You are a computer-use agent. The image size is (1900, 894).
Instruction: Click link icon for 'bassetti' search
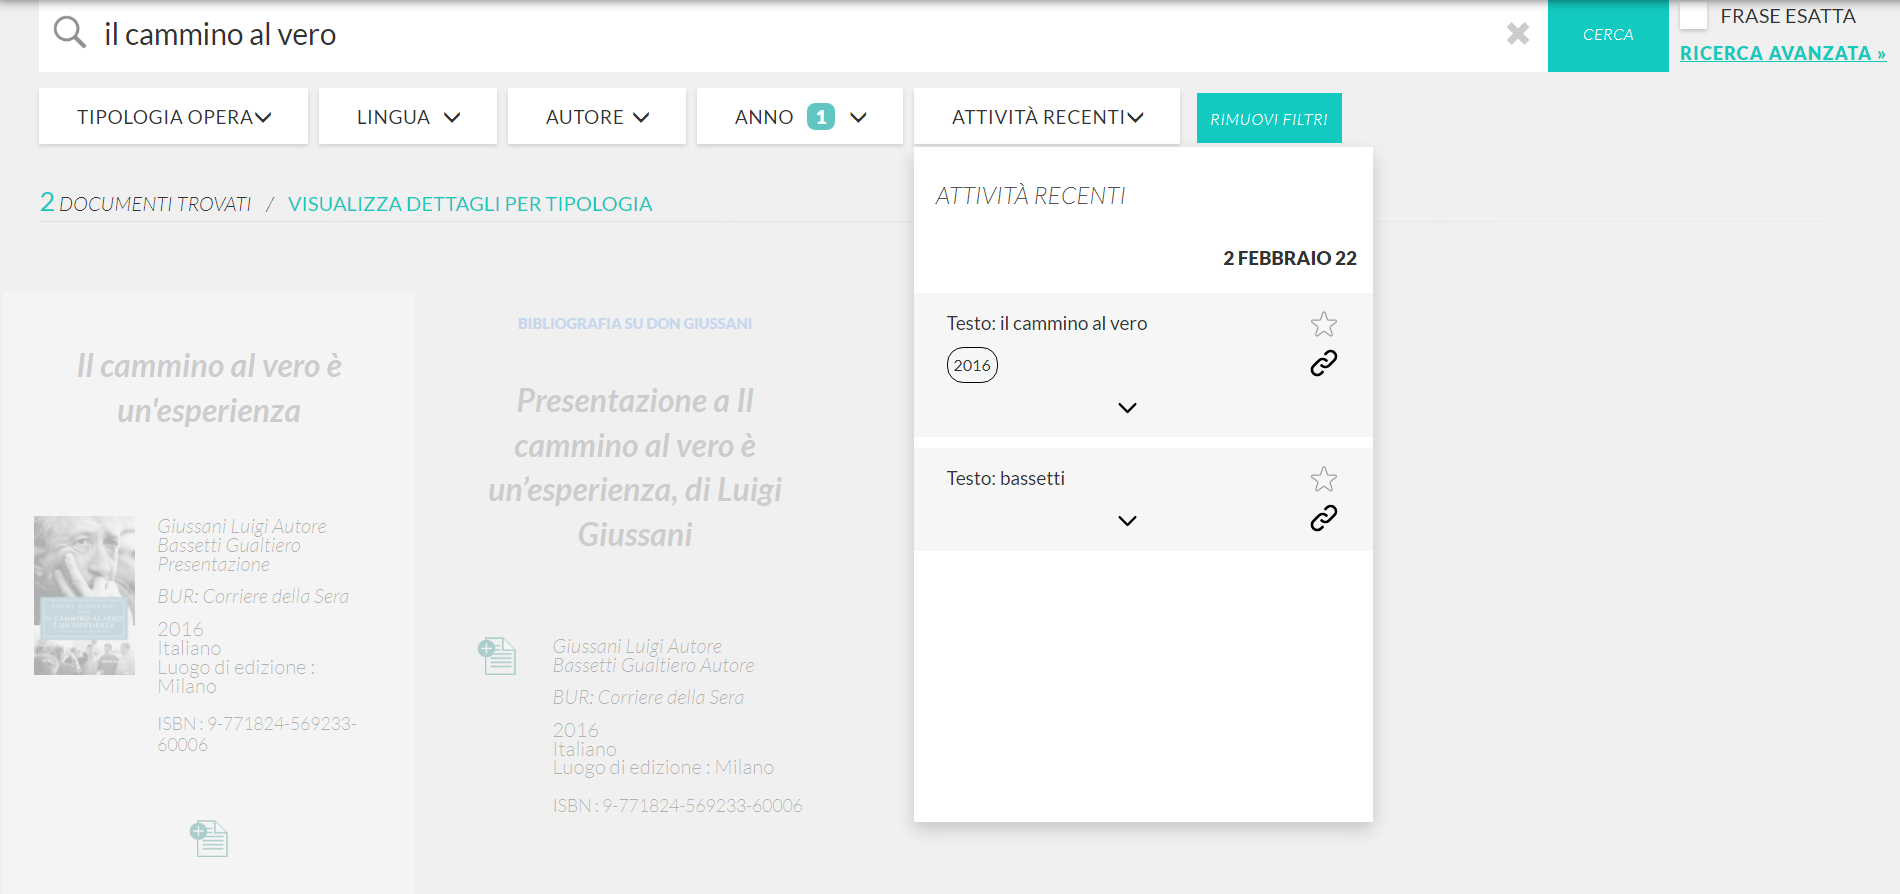coord(1323,518)
